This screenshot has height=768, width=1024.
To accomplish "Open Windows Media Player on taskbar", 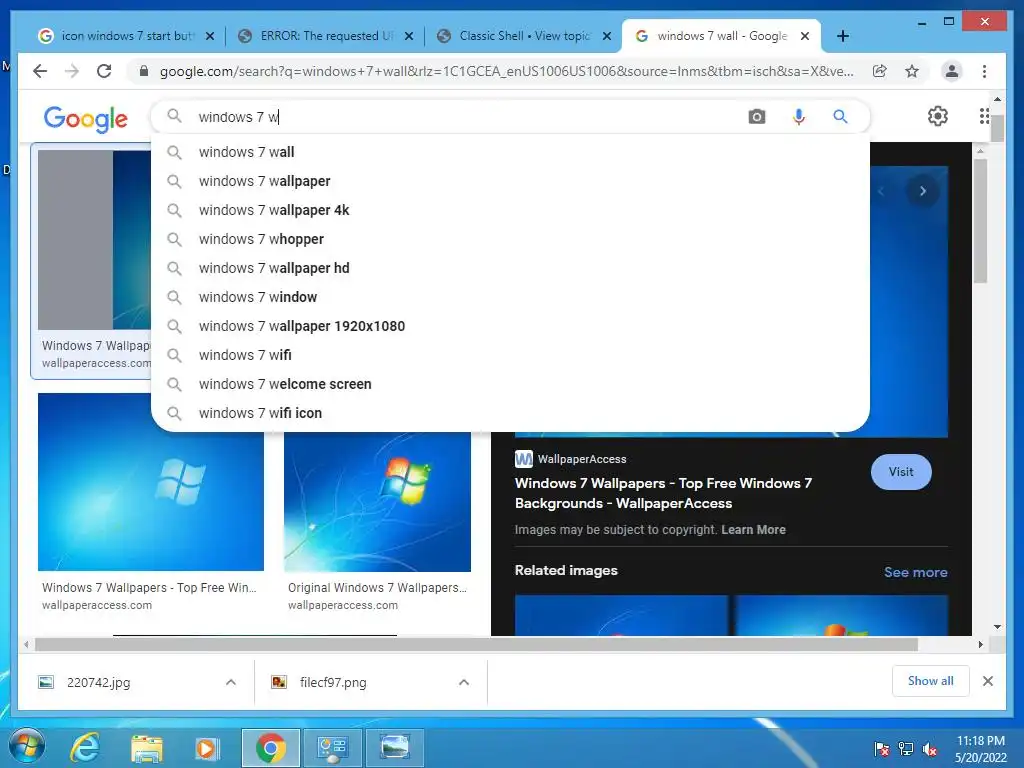I will coord(206,748).
